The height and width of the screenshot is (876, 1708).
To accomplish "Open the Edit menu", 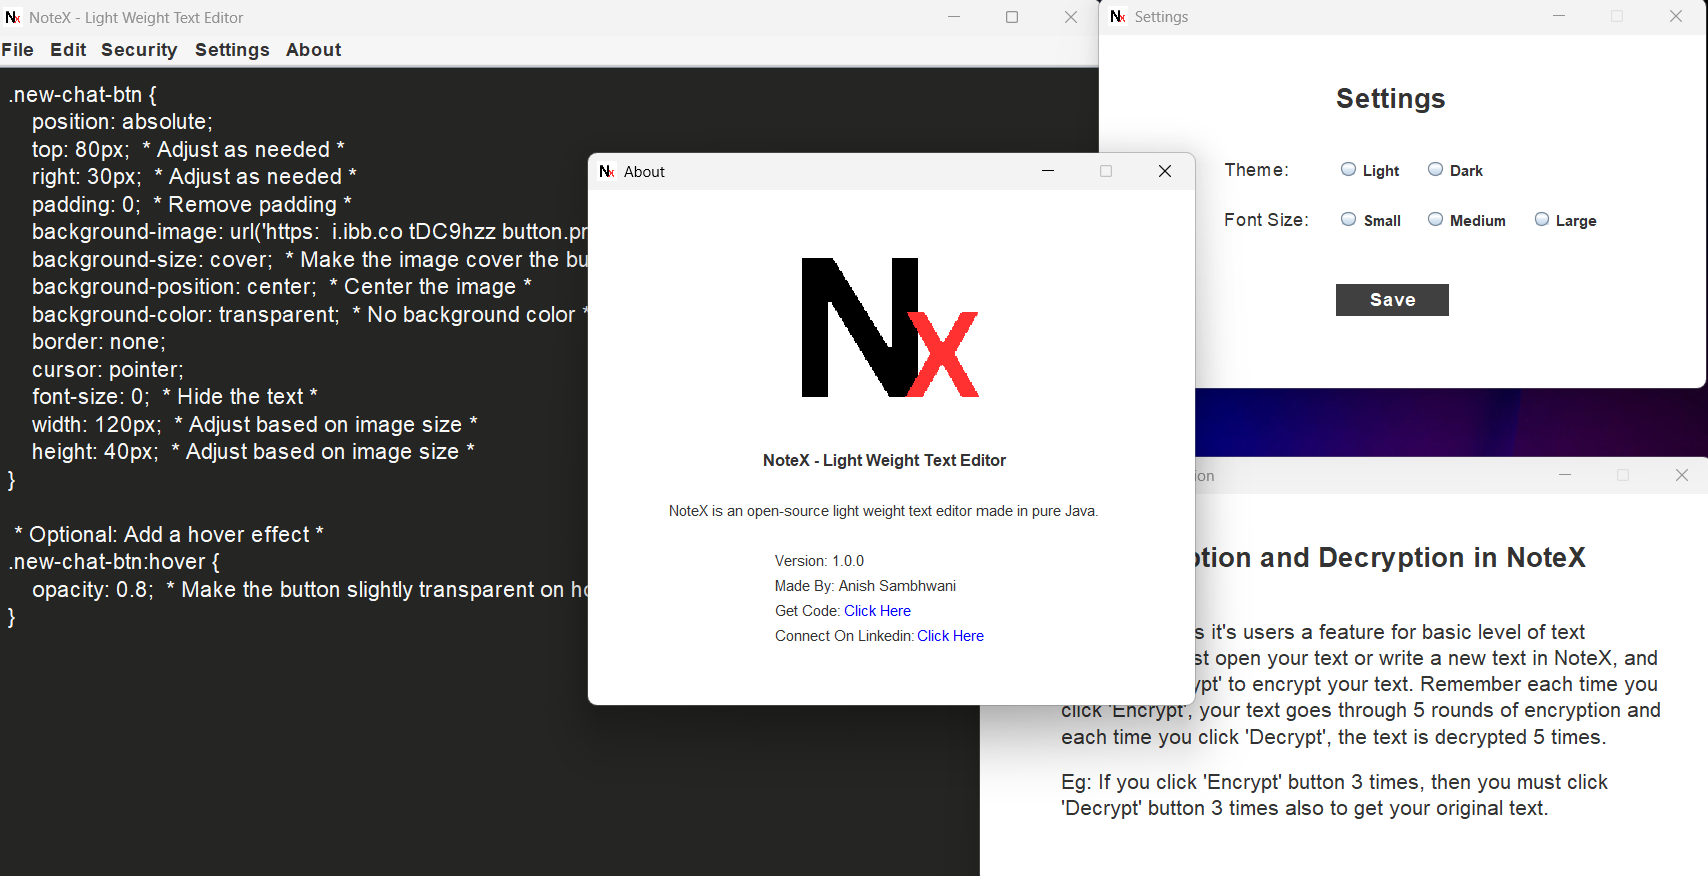I will point(68,50).
